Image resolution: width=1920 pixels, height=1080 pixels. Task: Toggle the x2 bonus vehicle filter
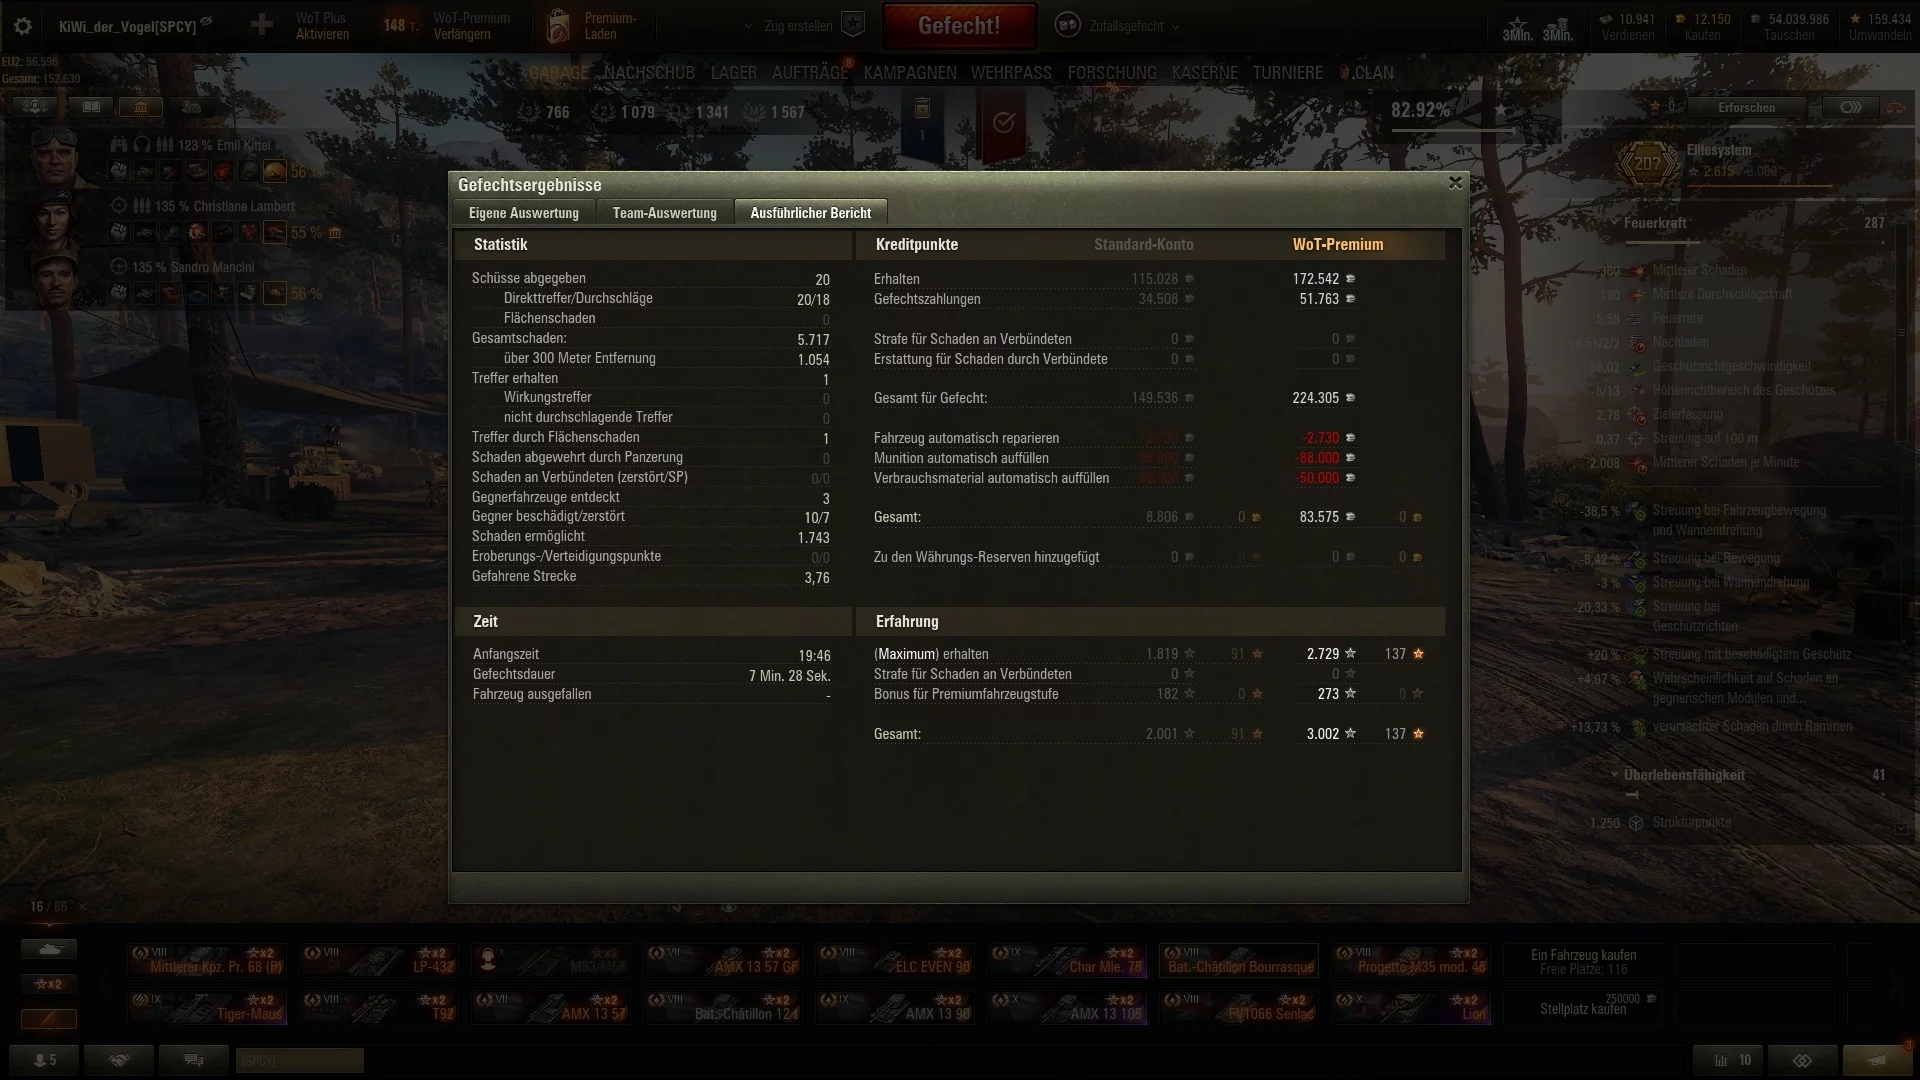click(x=48, y=984)
